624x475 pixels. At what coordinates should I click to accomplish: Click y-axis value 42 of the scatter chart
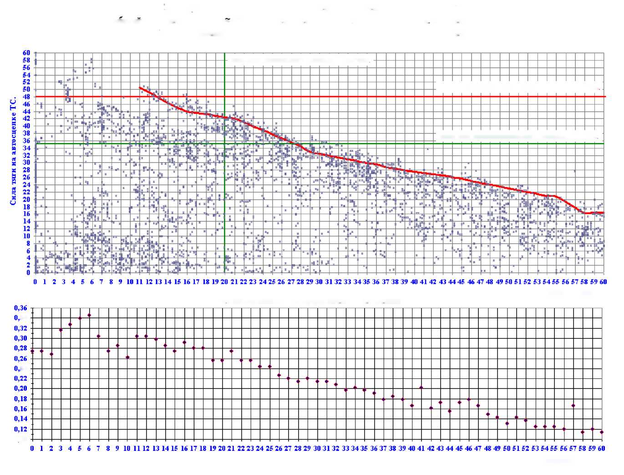tap(26, 119)
